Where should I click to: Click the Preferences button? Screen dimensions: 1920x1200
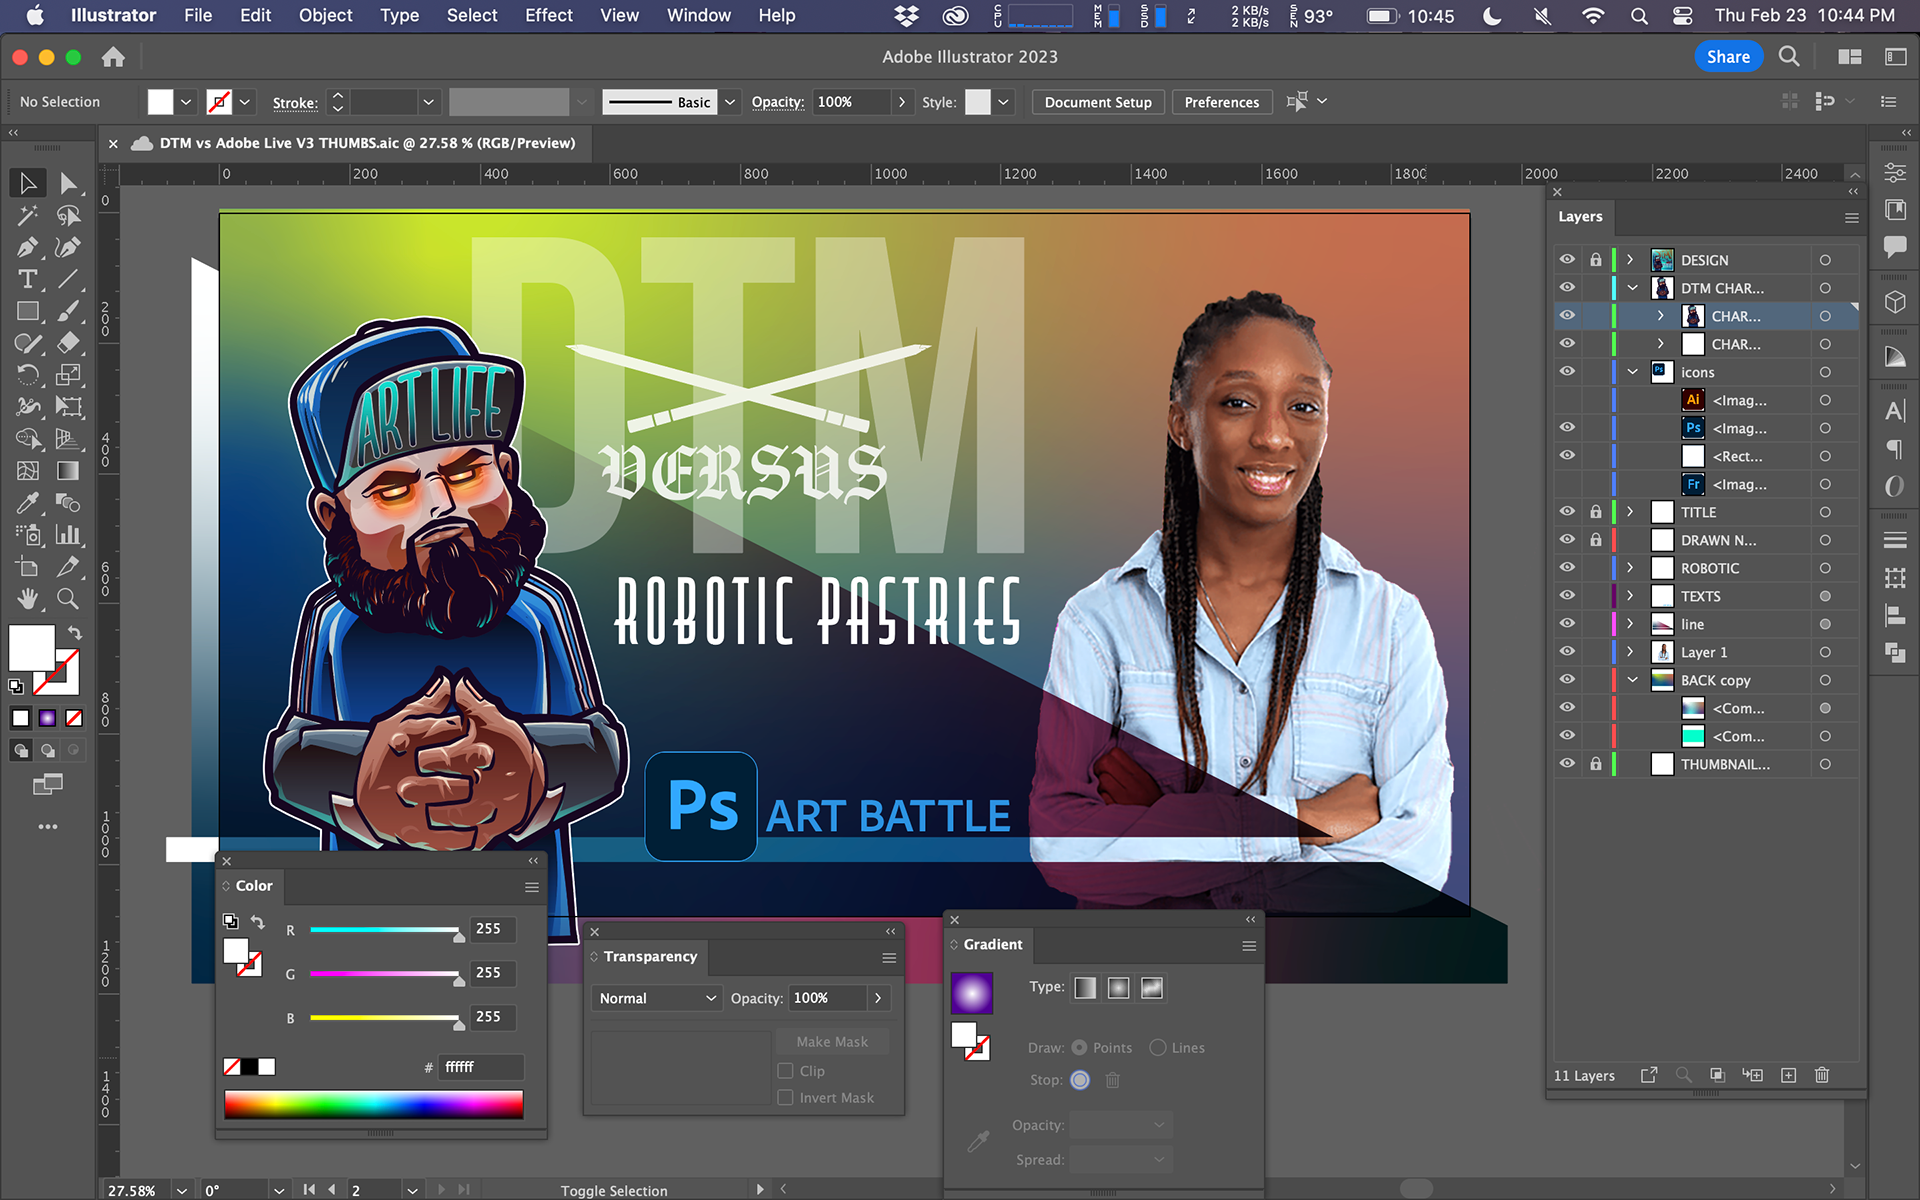1221,102
